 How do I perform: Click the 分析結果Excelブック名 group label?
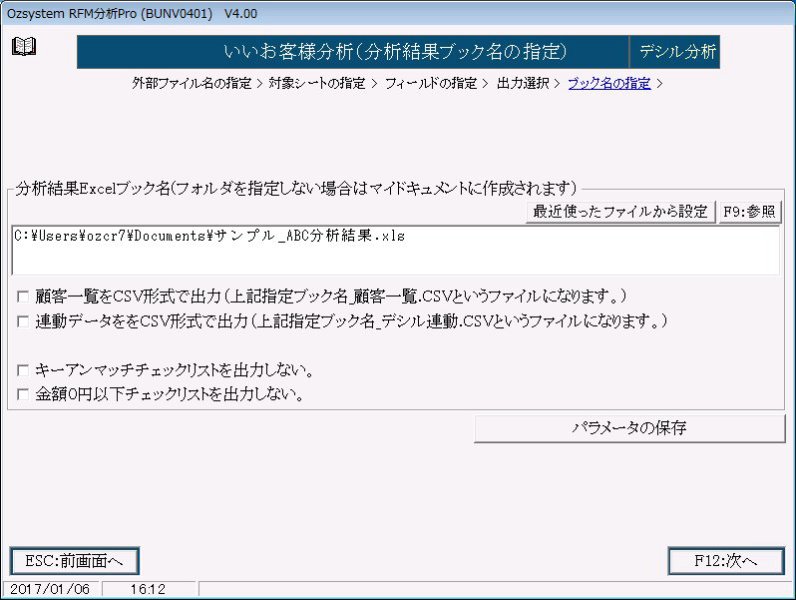click(x=296, y=189)
